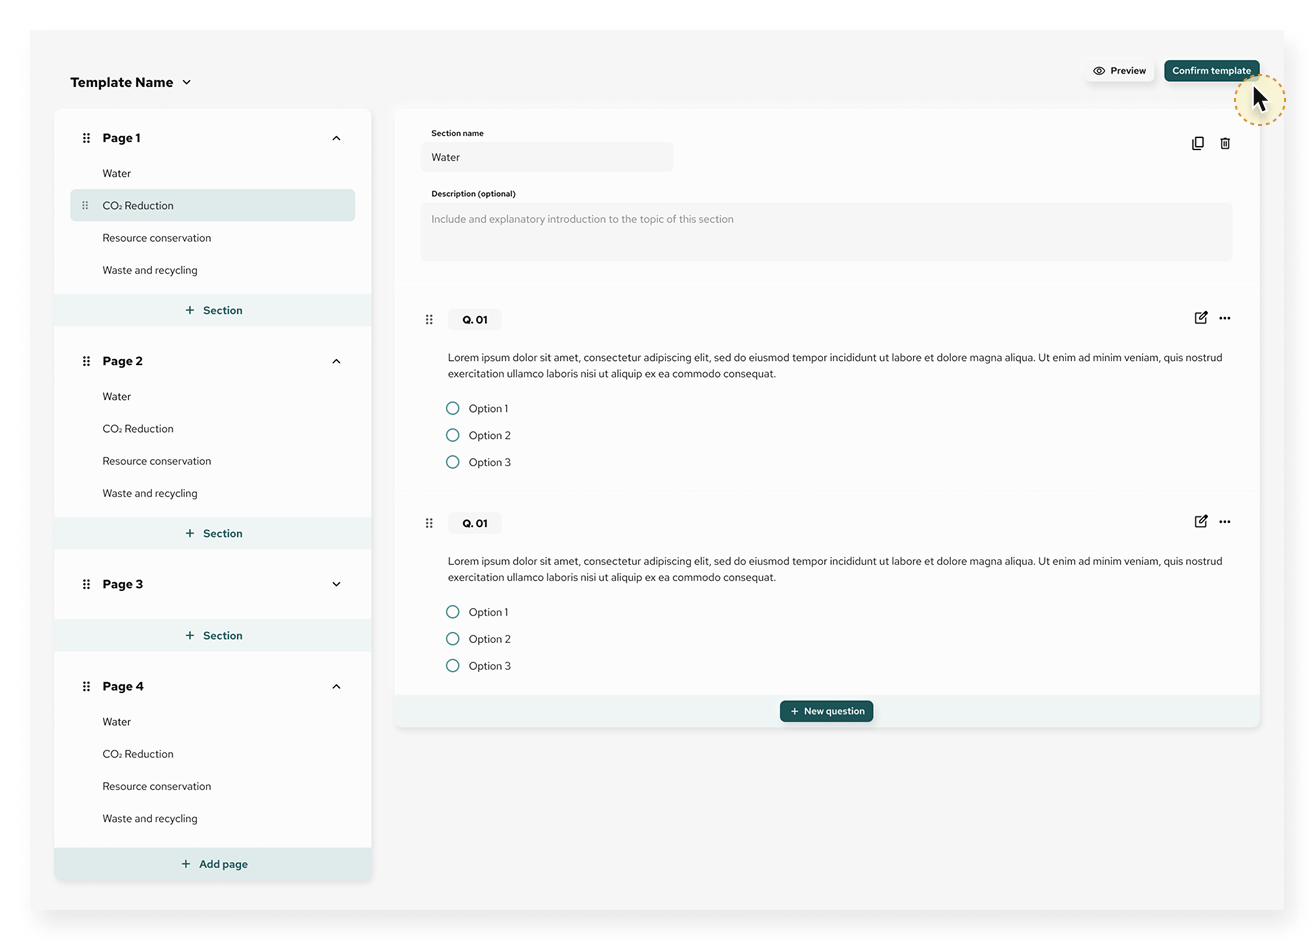Click the Preview button

tap(1120, 71)
